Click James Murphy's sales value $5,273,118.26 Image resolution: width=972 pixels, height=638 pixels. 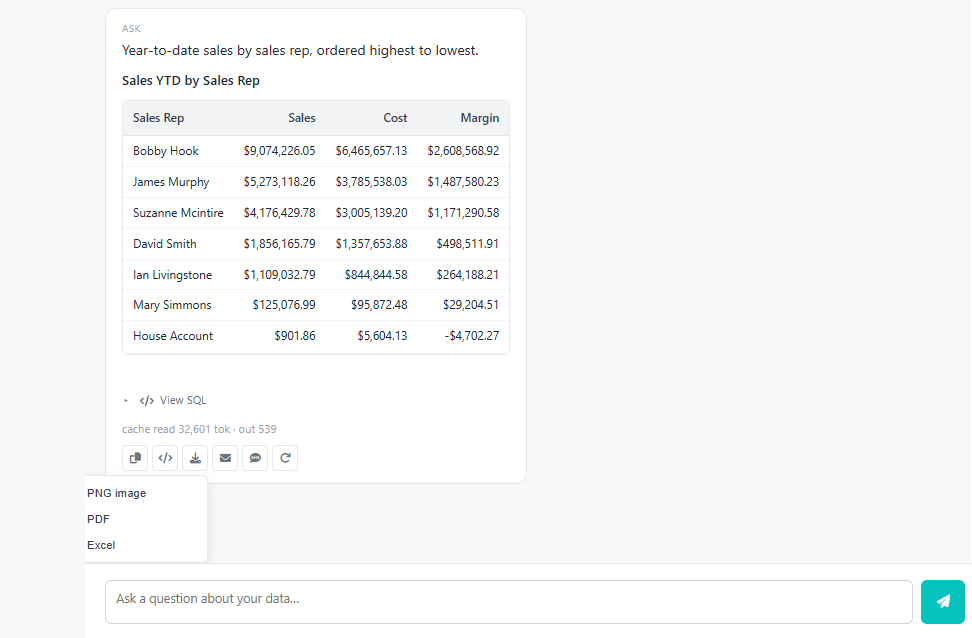(280, 182)
